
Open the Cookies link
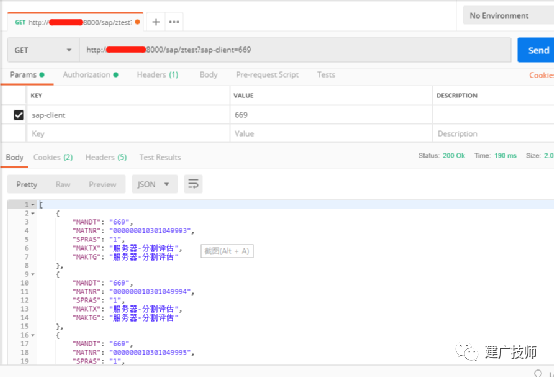541,75
